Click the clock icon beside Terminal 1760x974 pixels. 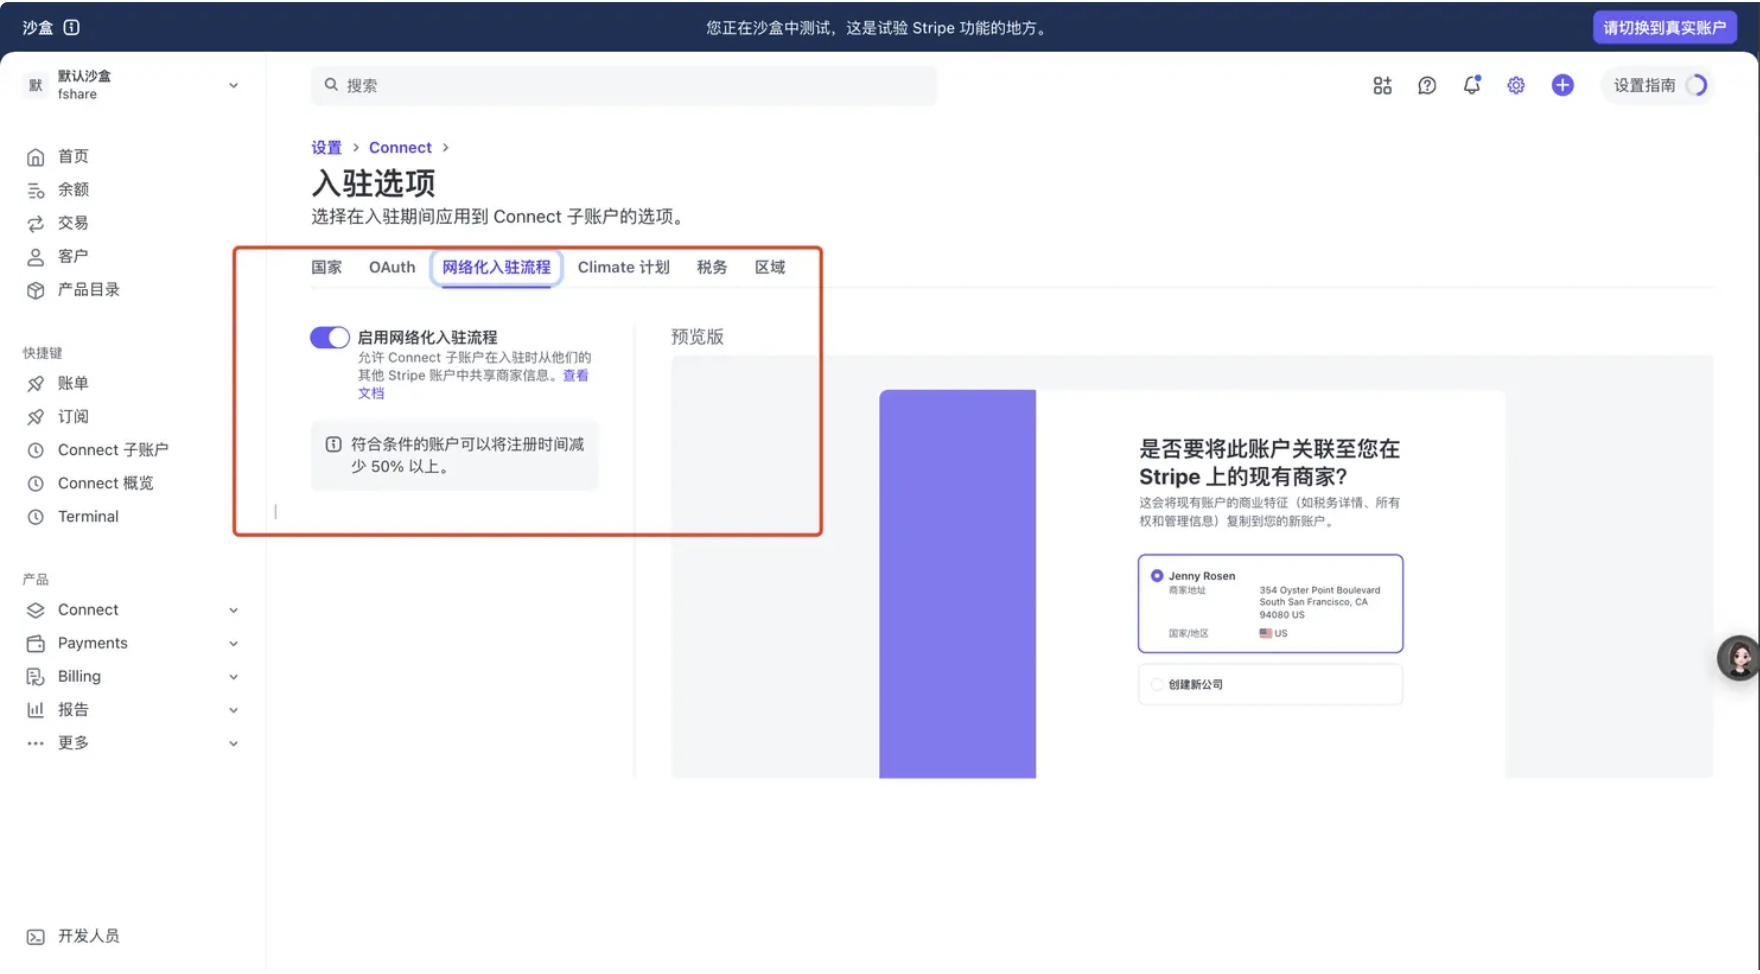36,517
